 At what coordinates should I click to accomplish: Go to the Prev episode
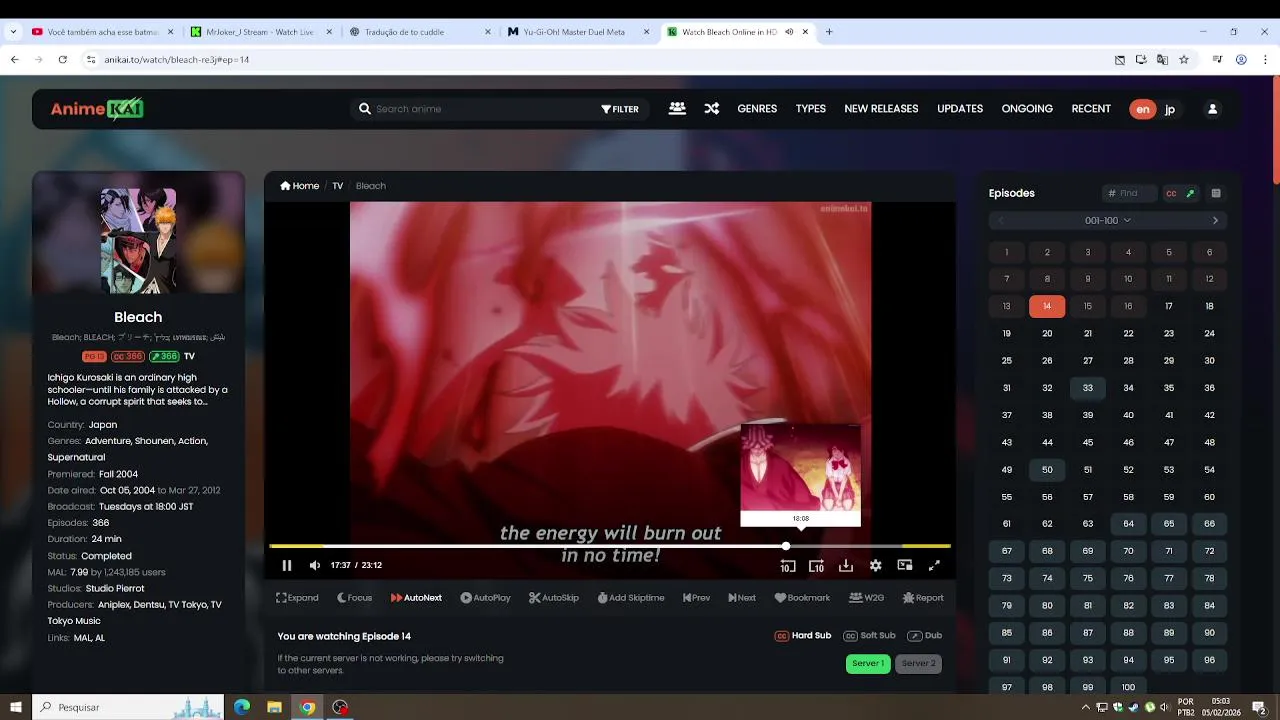point(697,598)
